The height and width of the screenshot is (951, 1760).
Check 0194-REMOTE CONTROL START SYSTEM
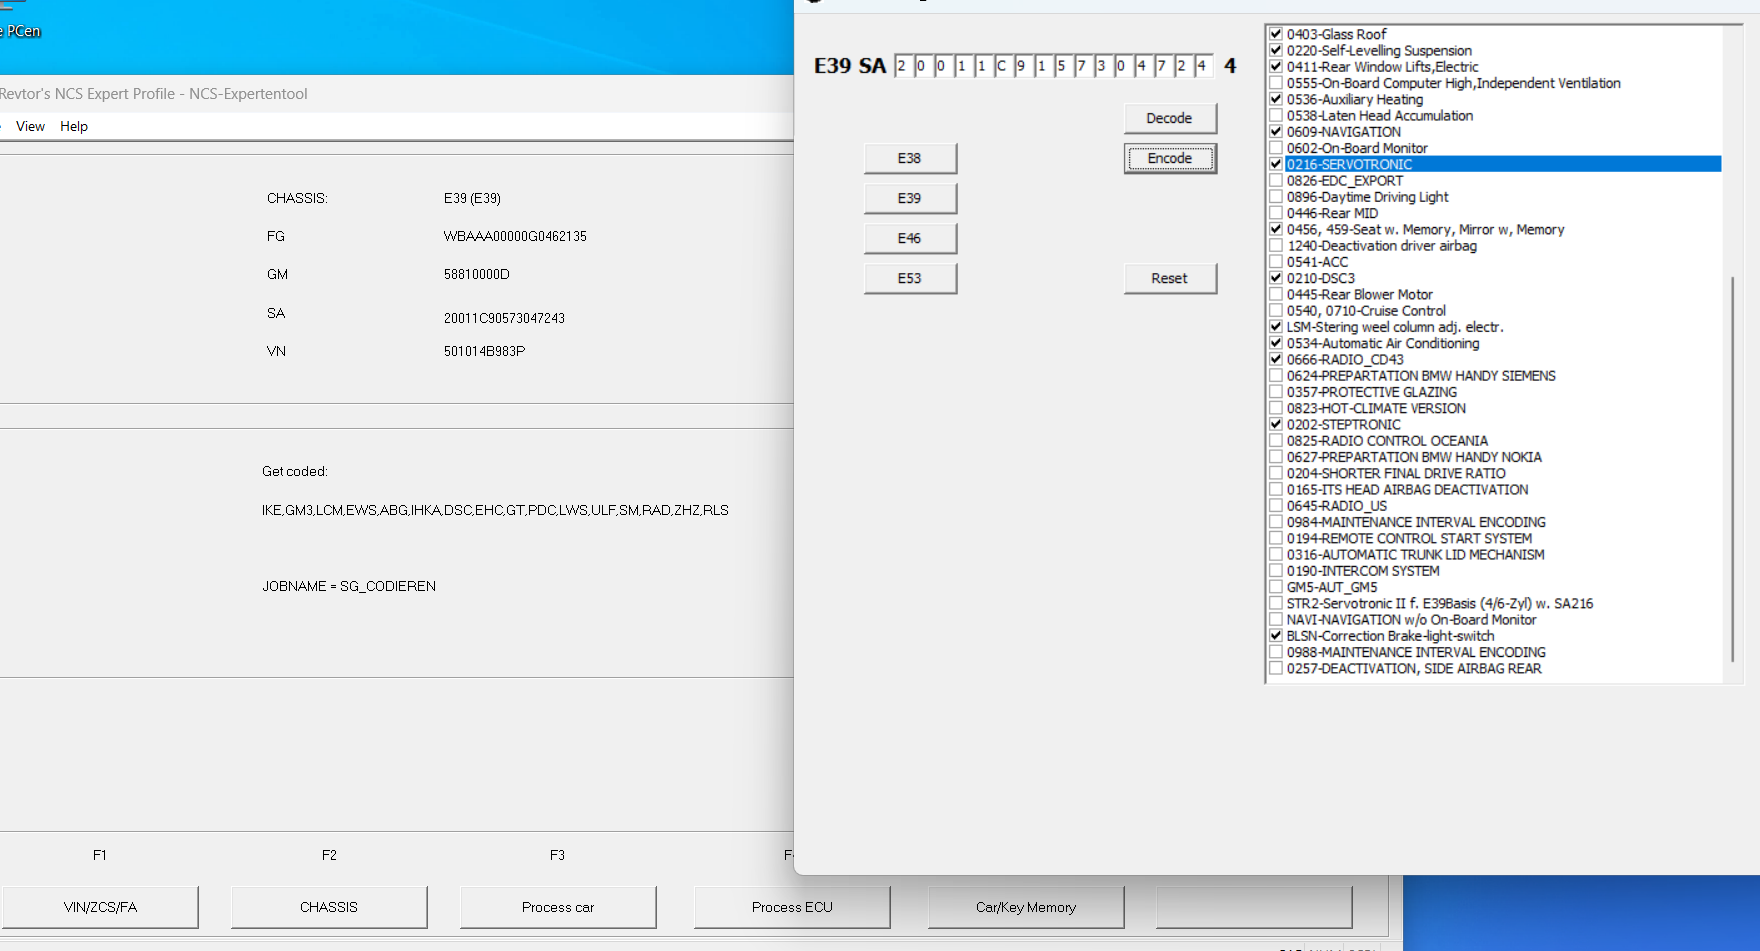(1276, 538)
